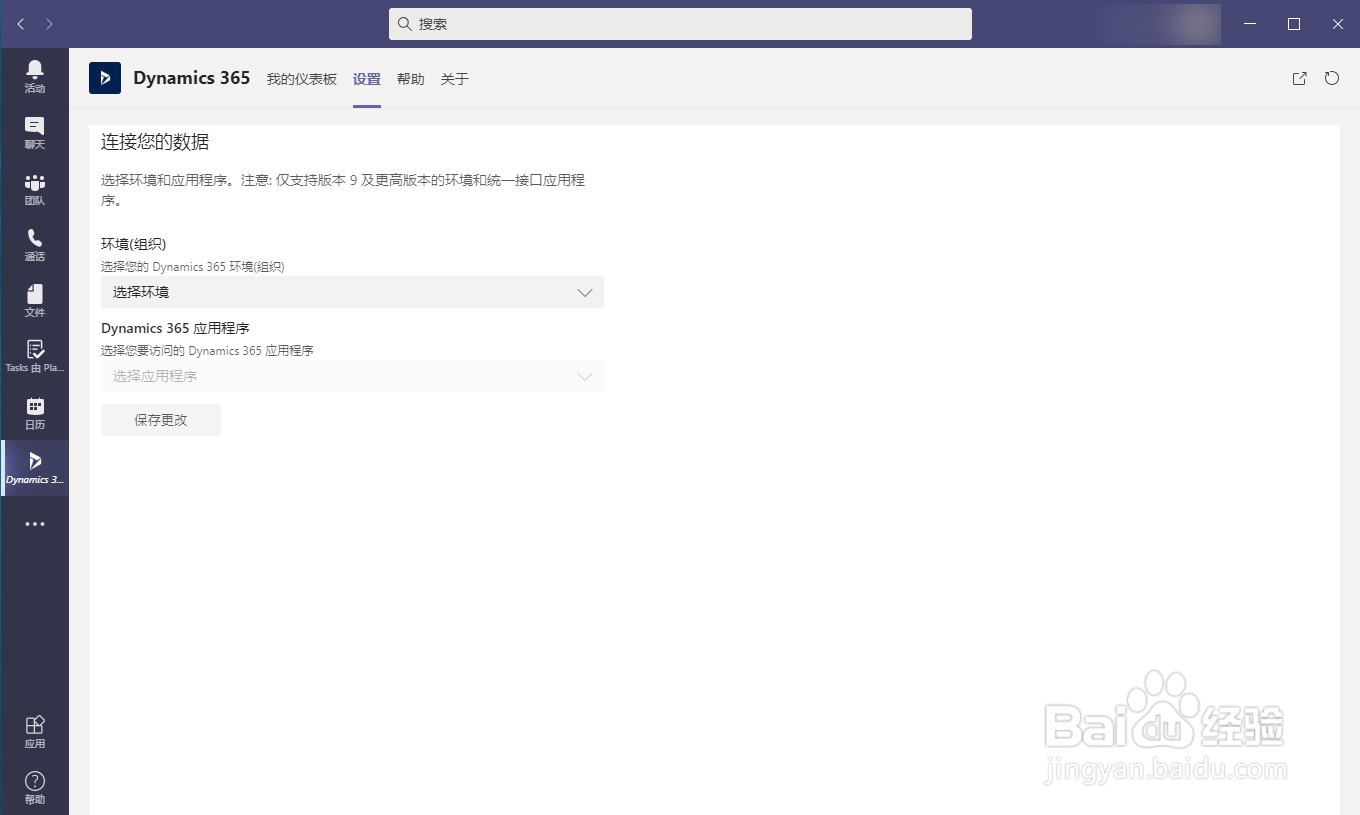Image resolution: width=1360 pixels, height=815 pixels.
Task: Click the 连接您的数据 heading
Action: tap(155, 142)
